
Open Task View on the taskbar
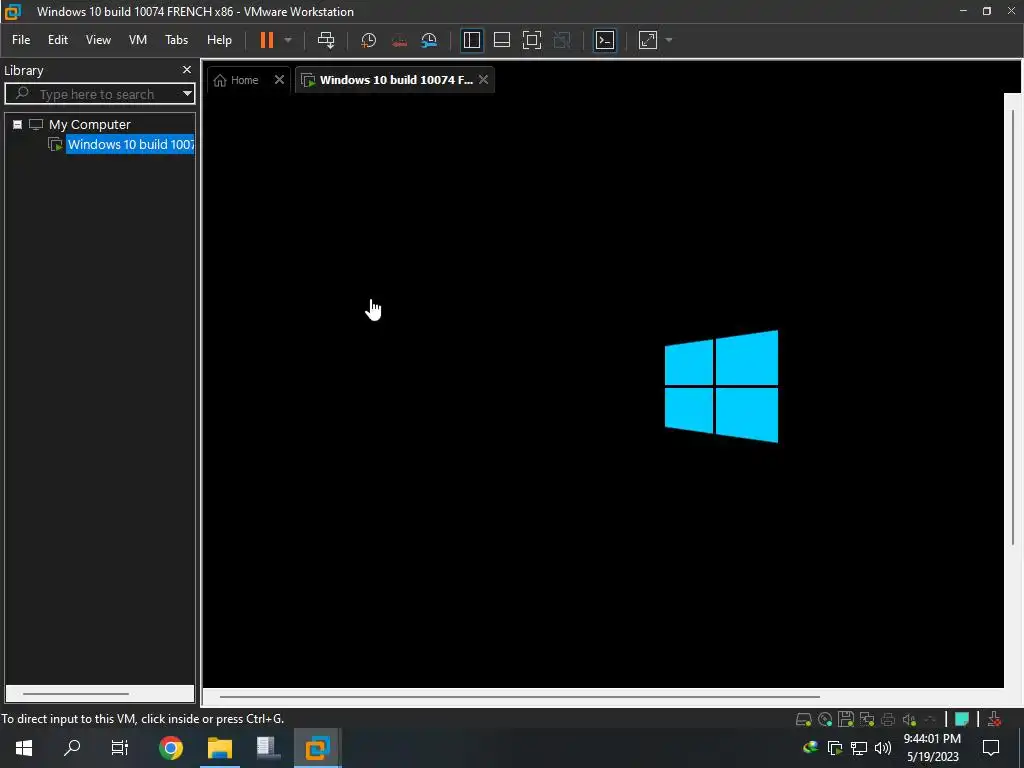click(x=120, y=748)
